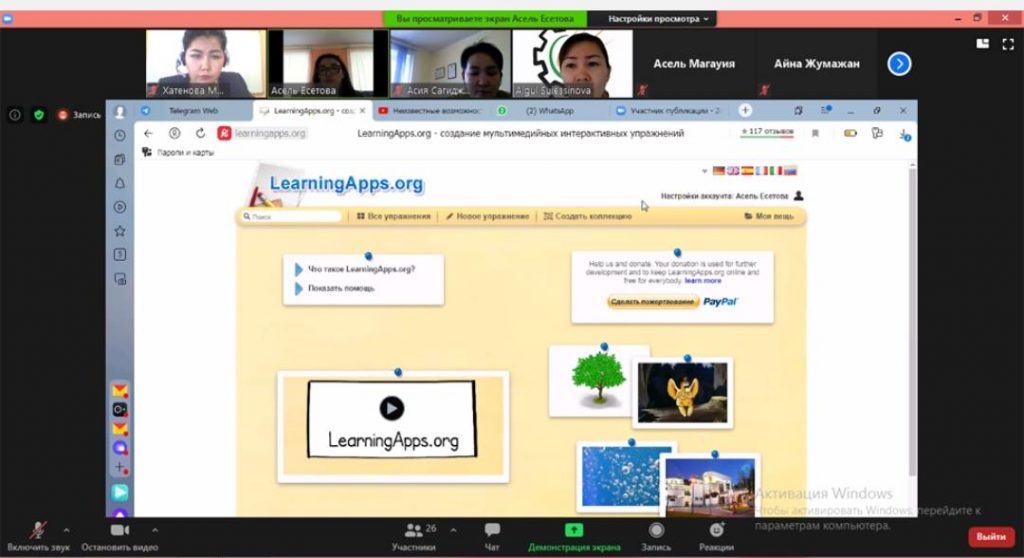Click the LearningApps.org site logo
1024x558 pixels.
(346, 184)
